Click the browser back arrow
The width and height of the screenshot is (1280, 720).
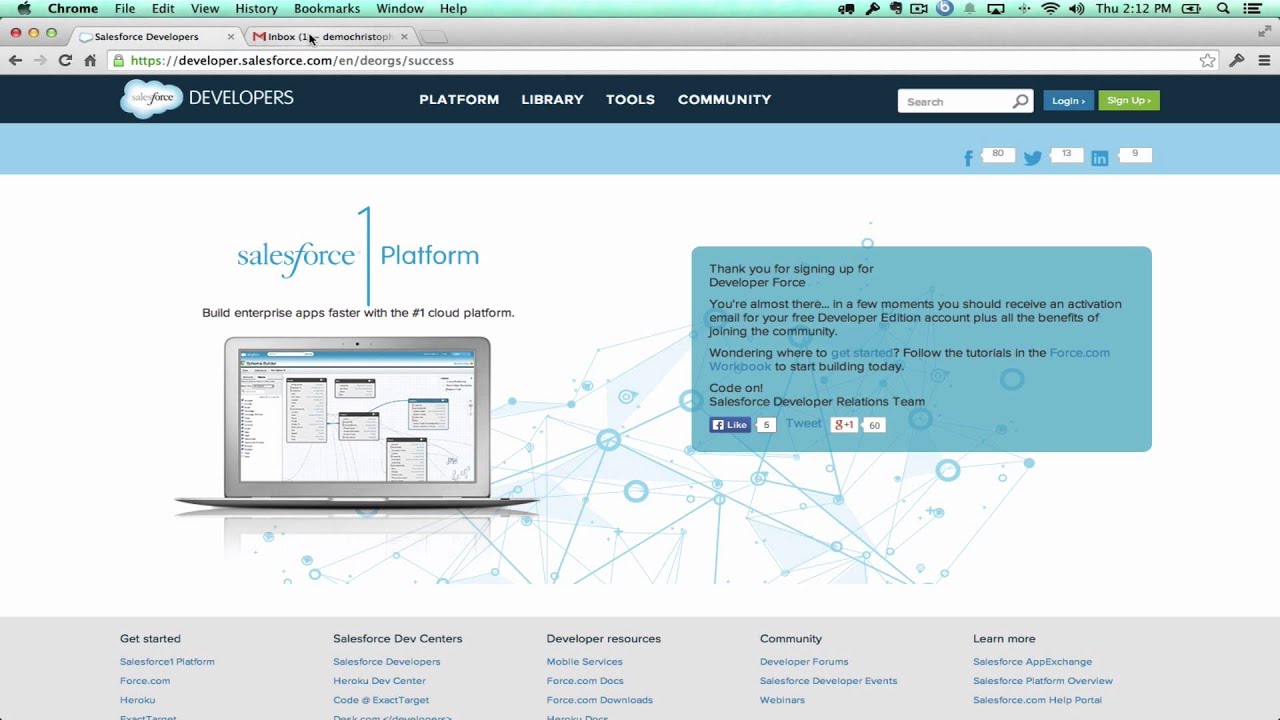pos(15,60)
